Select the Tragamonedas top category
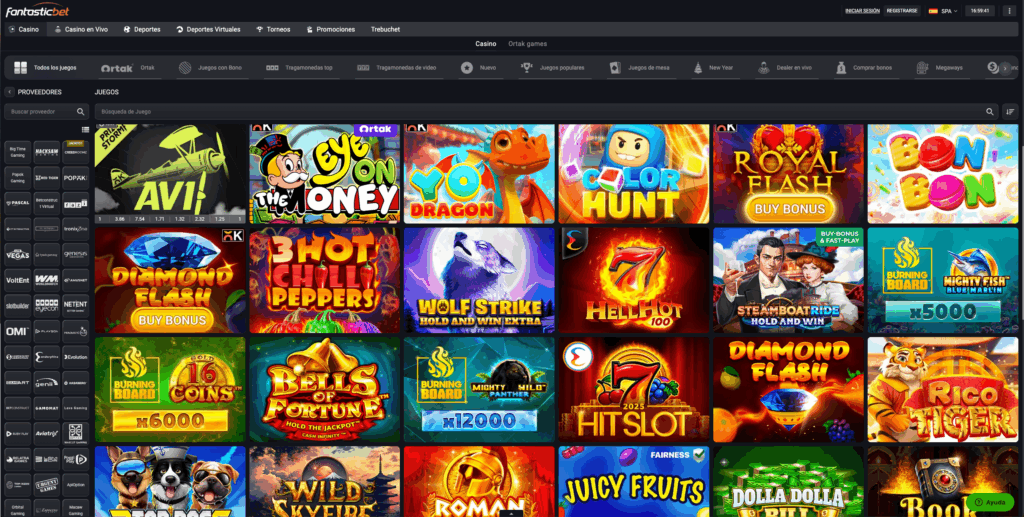This screenshot has width=1024, height=517. point(299,68)
